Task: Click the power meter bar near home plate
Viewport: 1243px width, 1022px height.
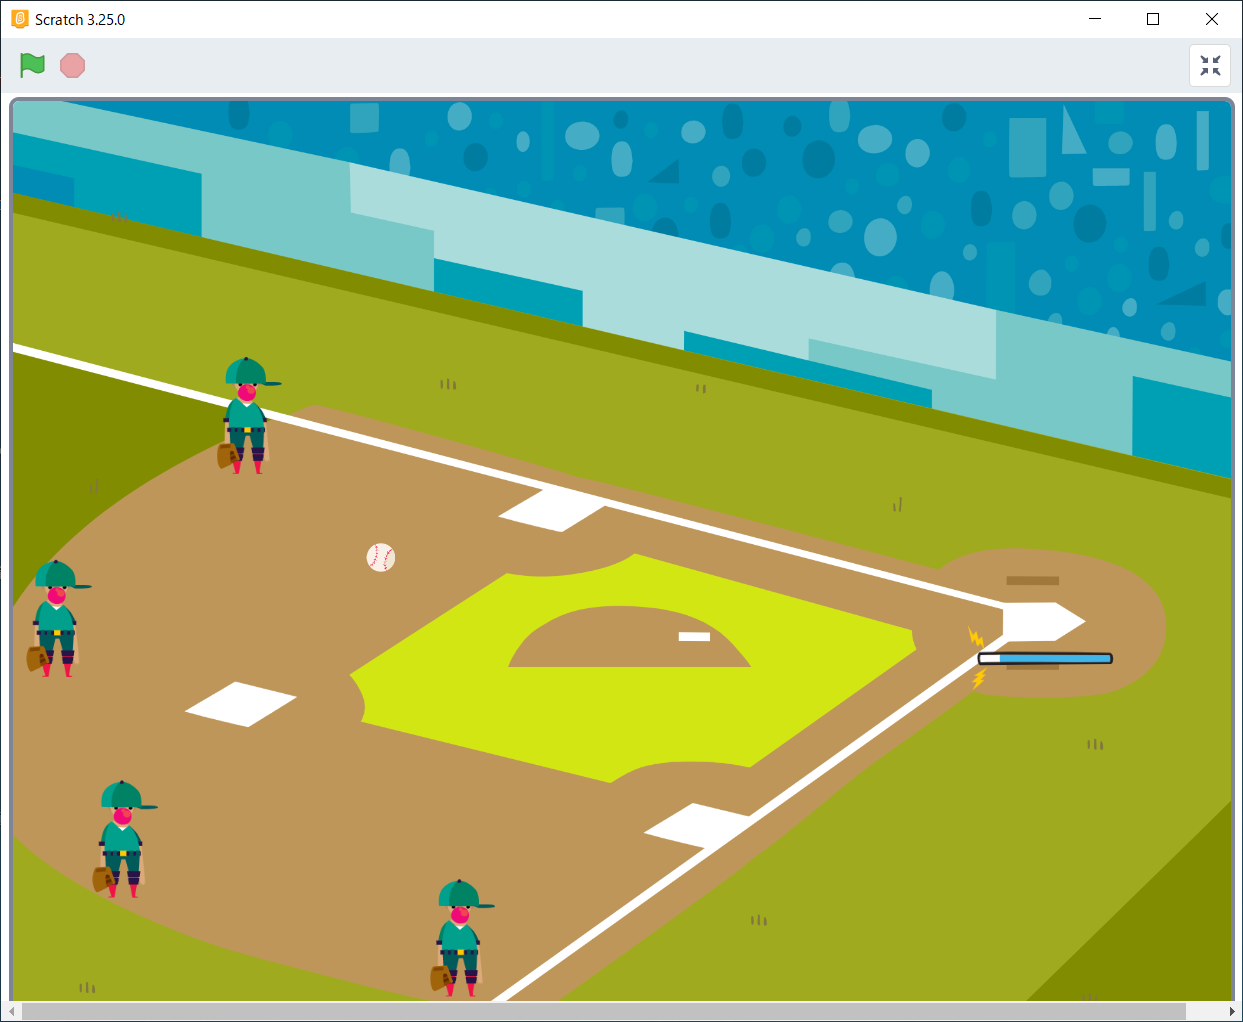Action: pos(1045,658)
